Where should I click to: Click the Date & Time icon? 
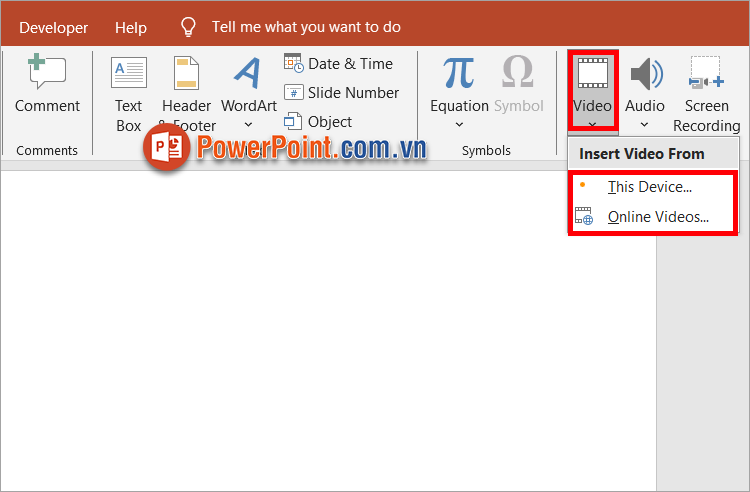pyautogui.click(x=294, y=63)
